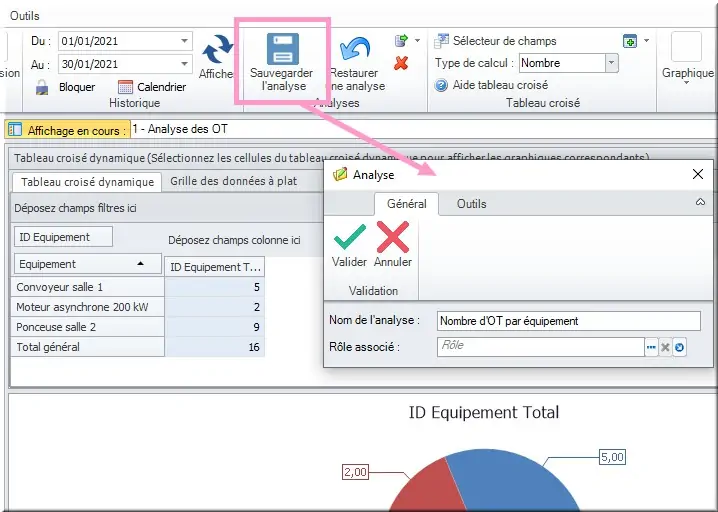
Task: Open the Du date dropdown
Action: coord(184,41)
